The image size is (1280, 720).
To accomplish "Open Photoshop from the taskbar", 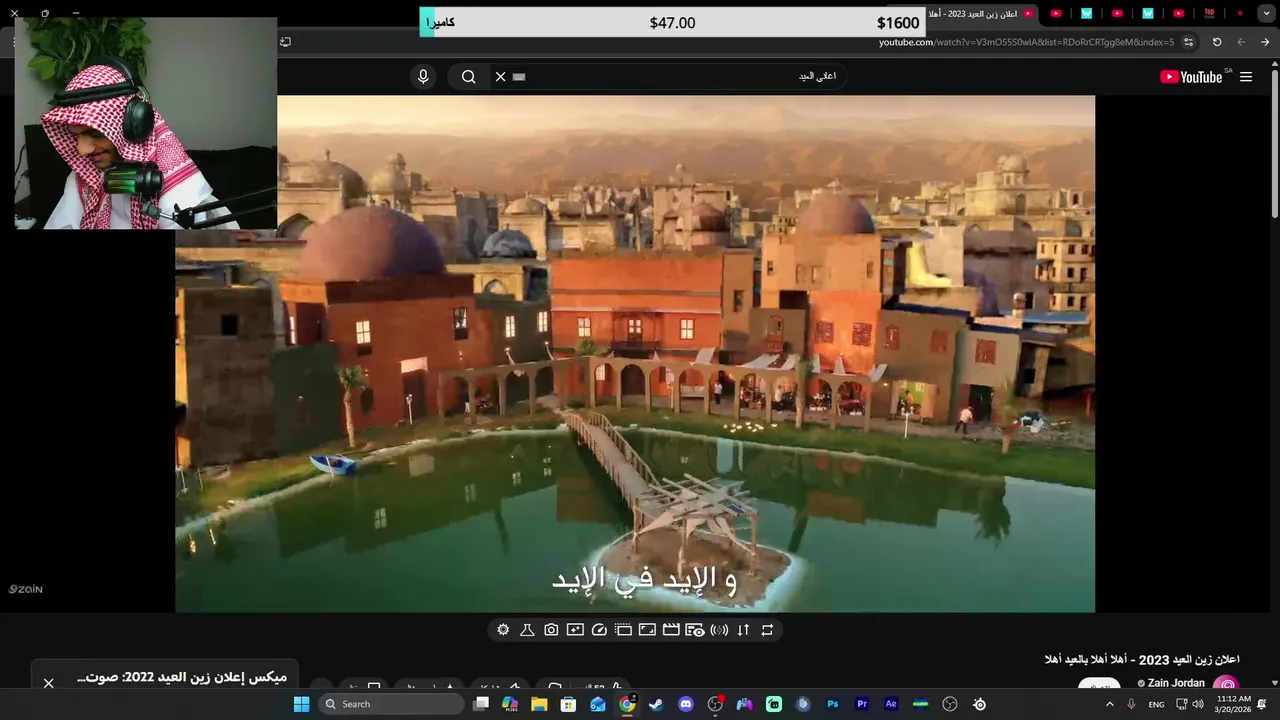I will (833, 704).
